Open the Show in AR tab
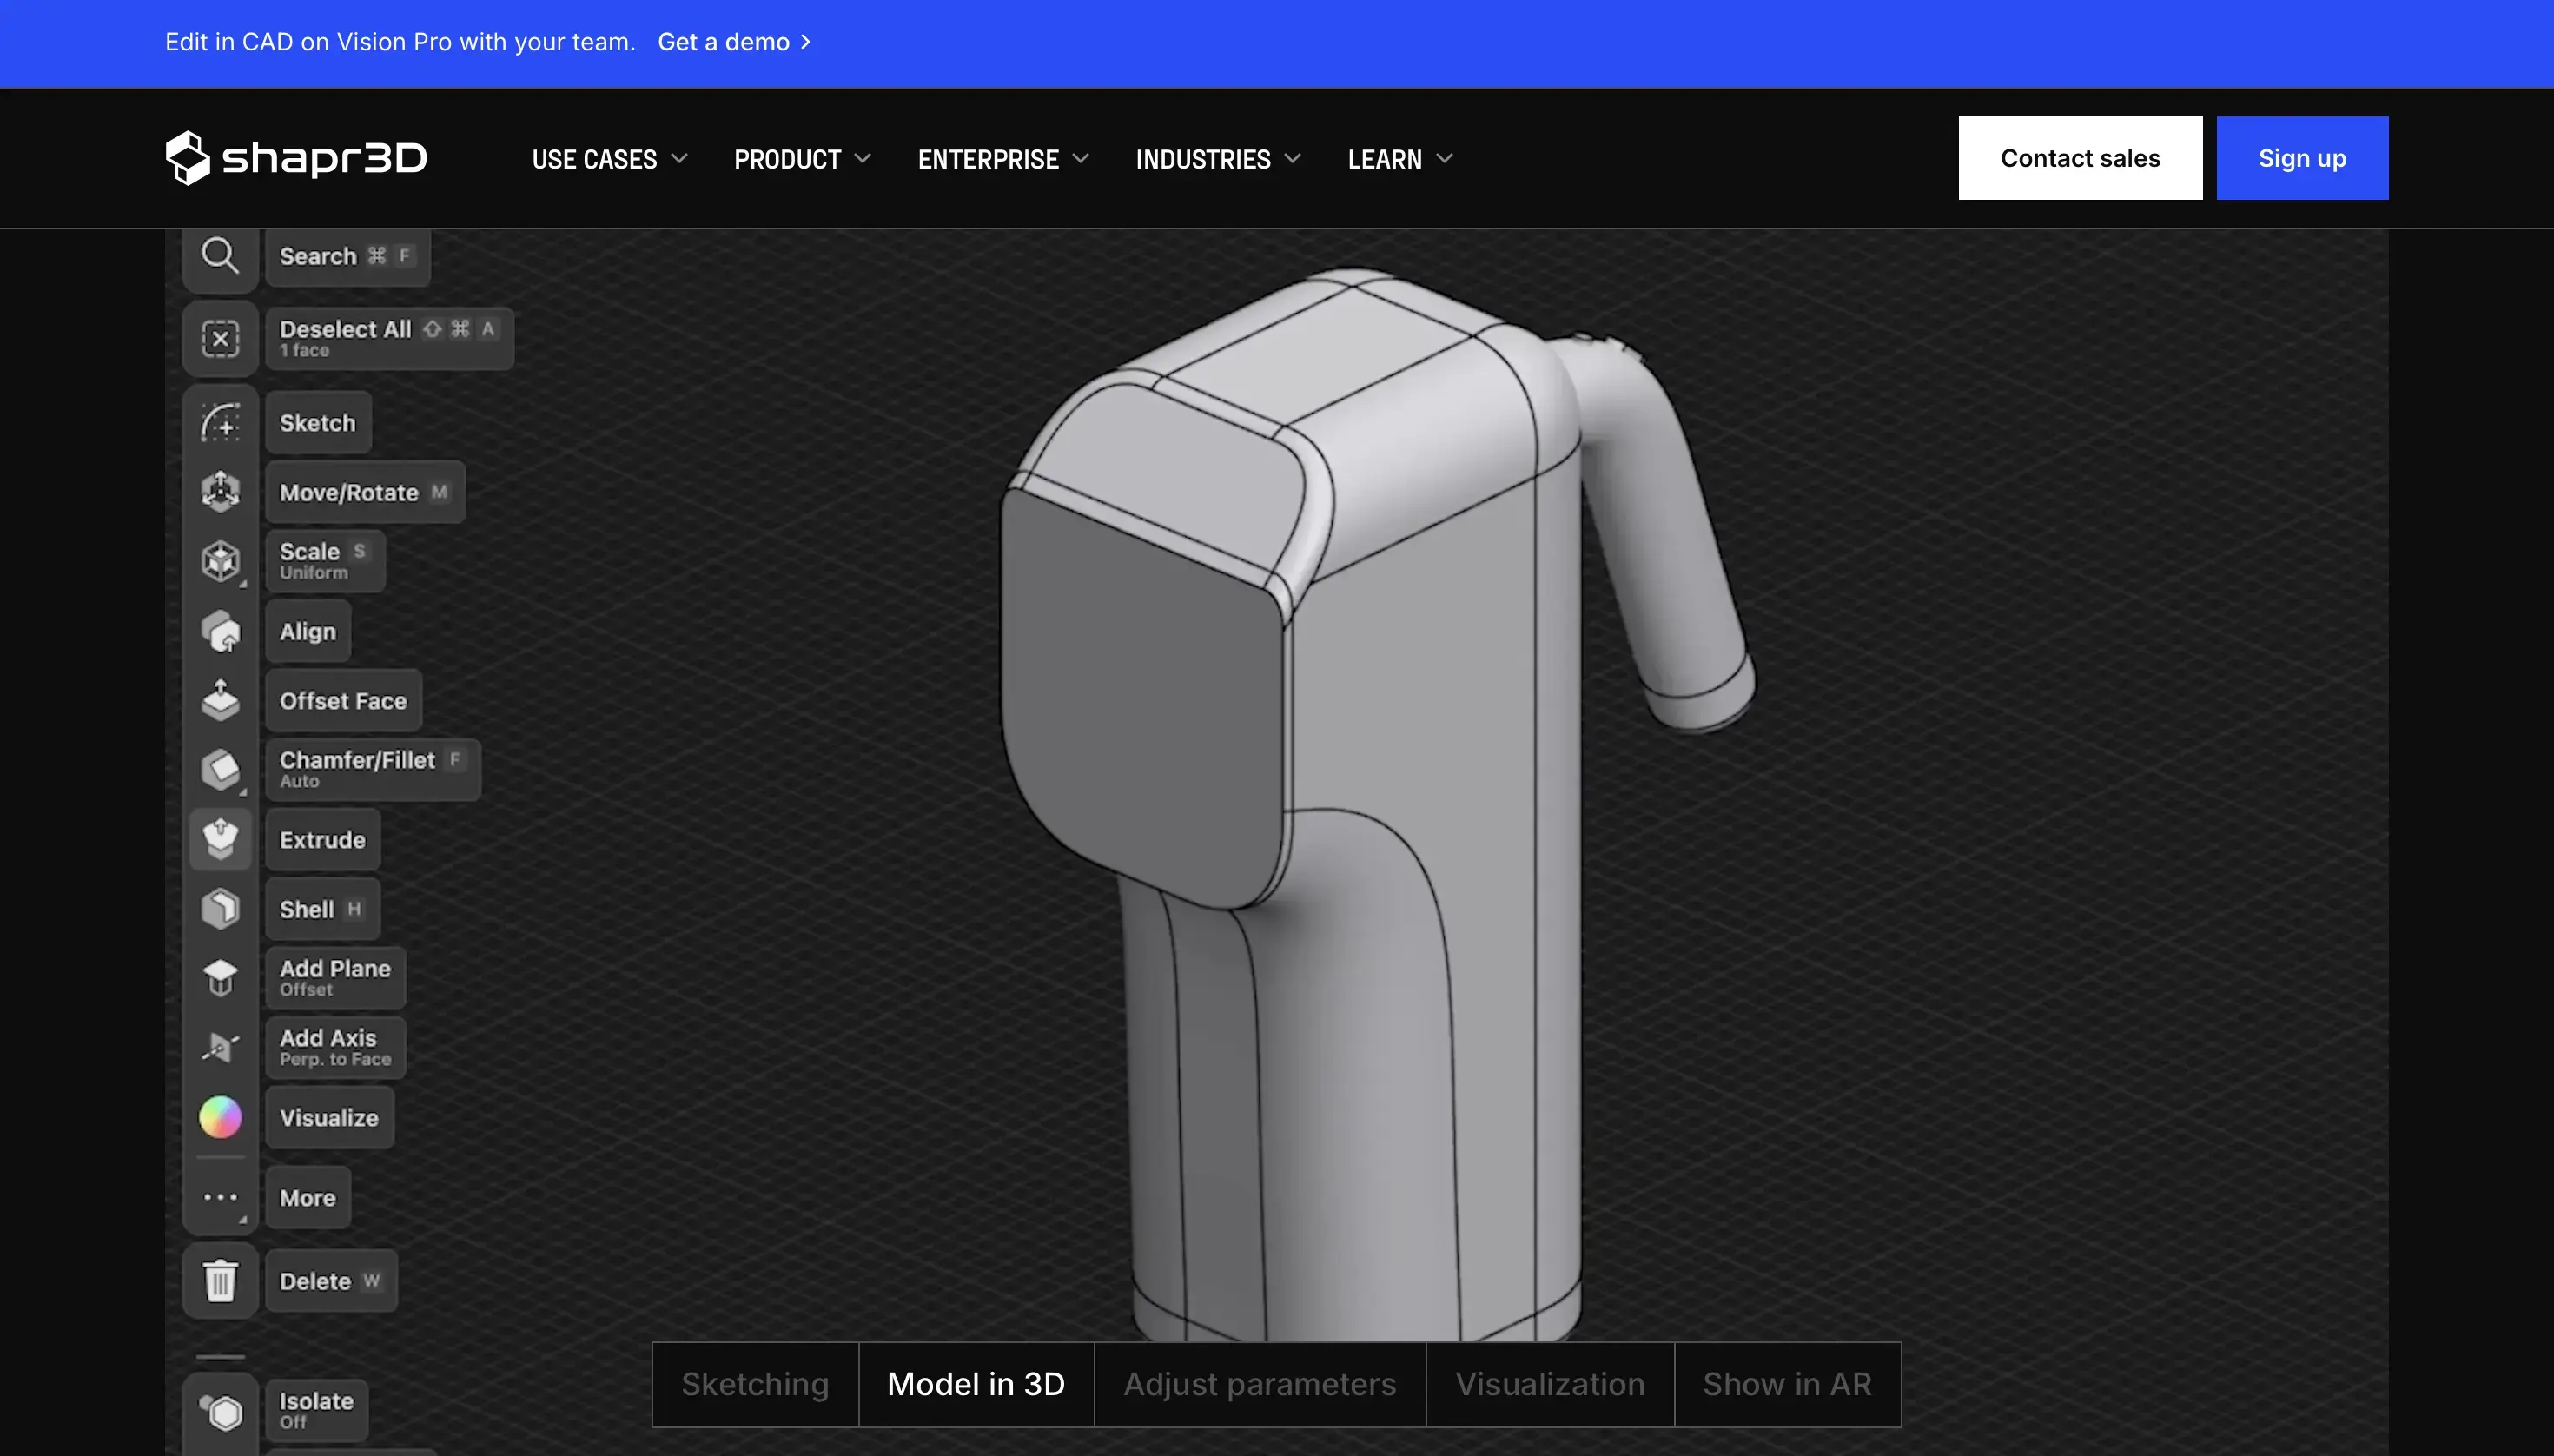The height and width of the screenshot is (1456, 2554). click(x=1787, y=1383)
